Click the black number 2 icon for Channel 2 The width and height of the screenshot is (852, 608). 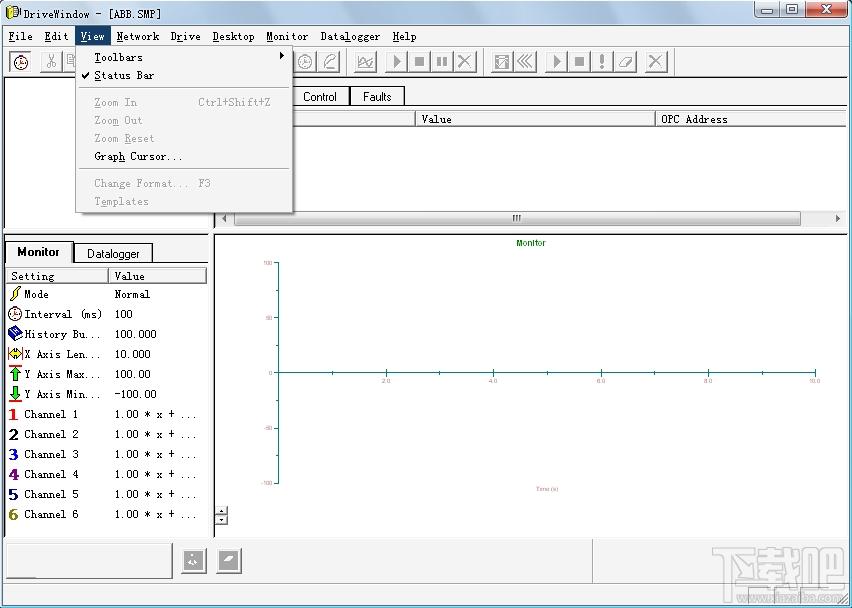(x=14, y=435)
